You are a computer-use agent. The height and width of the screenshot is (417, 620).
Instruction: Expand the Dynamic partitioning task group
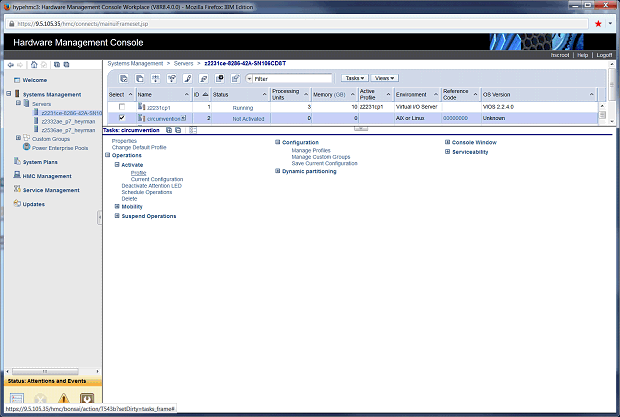pos(278,171)
